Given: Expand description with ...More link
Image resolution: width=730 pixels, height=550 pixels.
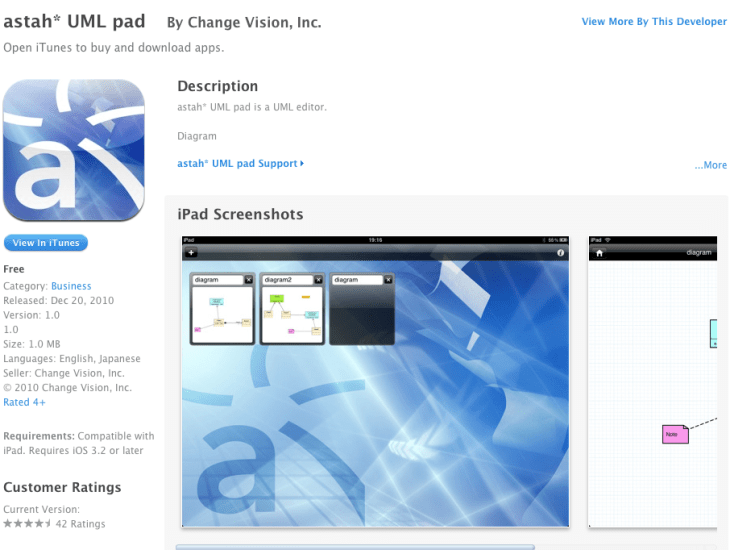Looking at the screenshot, I should (x=710, y=166).
